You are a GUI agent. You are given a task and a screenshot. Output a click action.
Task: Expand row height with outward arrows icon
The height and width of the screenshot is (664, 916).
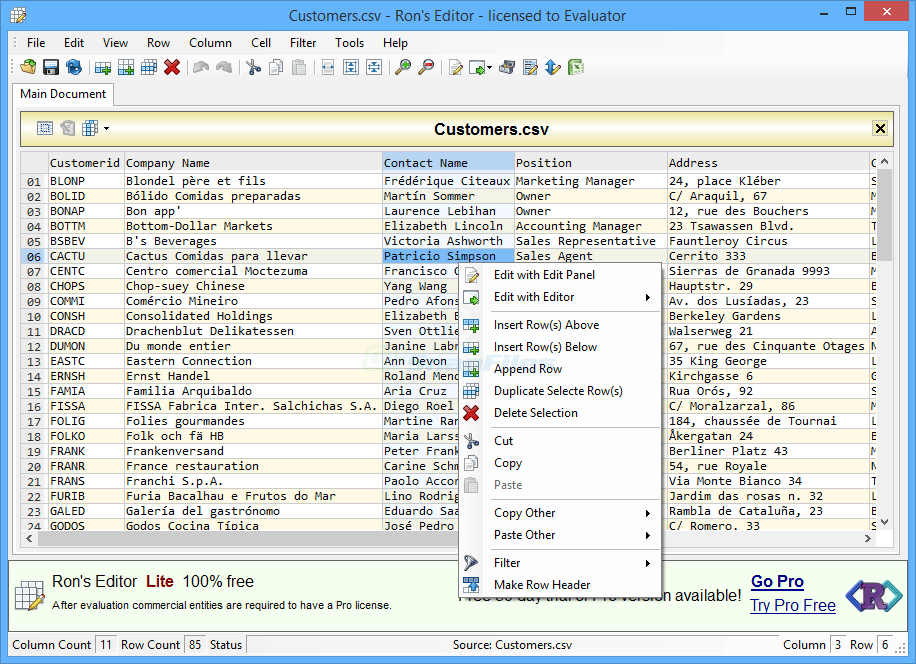[x=351, y=67]
